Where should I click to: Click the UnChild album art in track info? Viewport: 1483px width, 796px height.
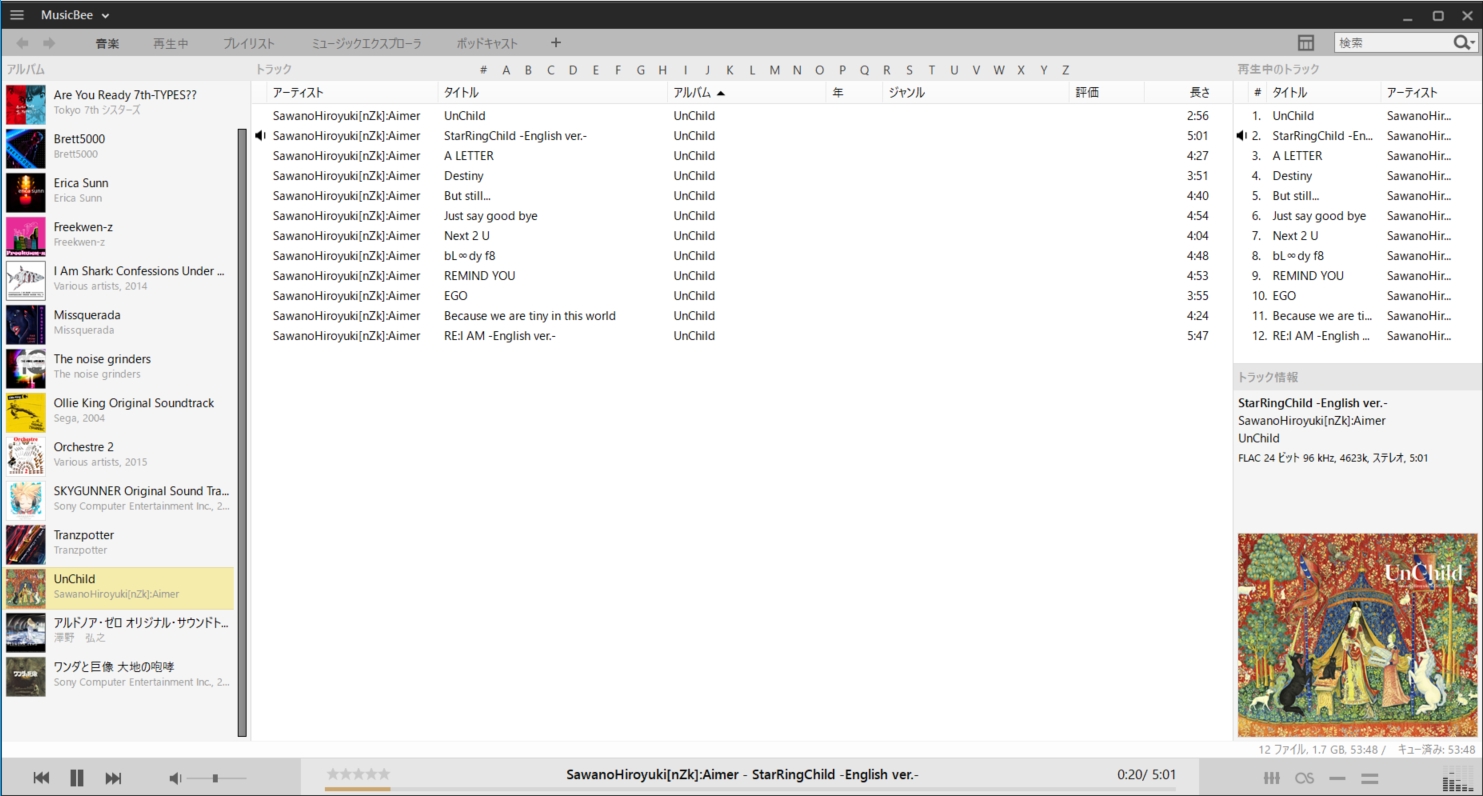point(1357,635)
